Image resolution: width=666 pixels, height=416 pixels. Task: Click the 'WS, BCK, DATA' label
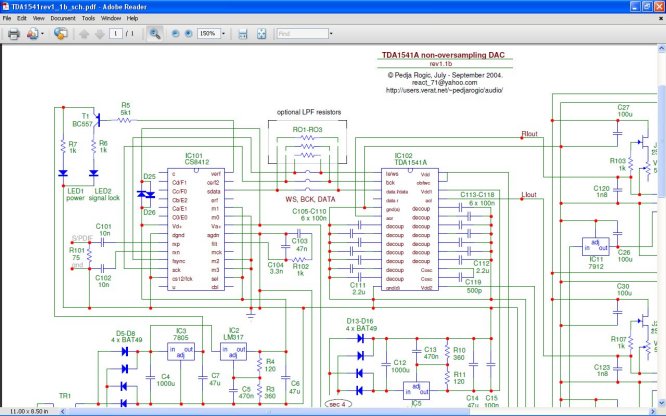pos(310,199)
